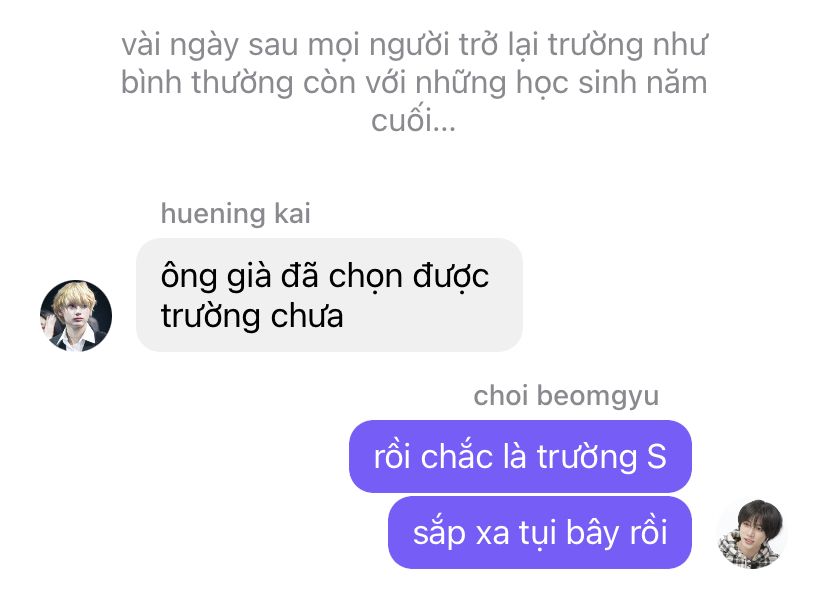Select the gray bubble "ông già đã chọn được"
Viewport: 828px width, 591px height.
pos(329,295)
